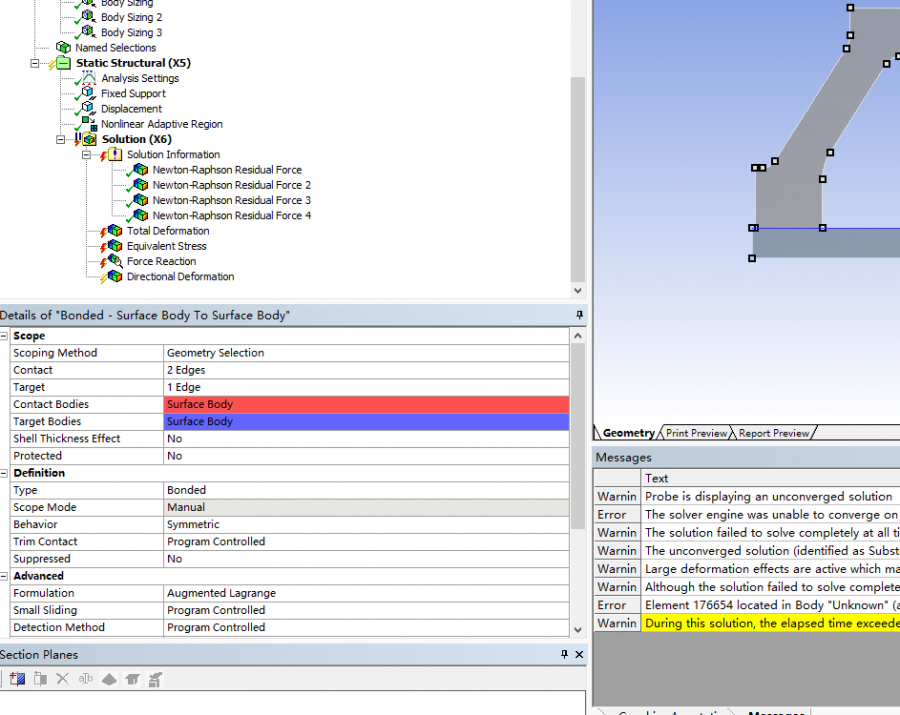Click the New Section Plane icon

(x=17, y=679)
